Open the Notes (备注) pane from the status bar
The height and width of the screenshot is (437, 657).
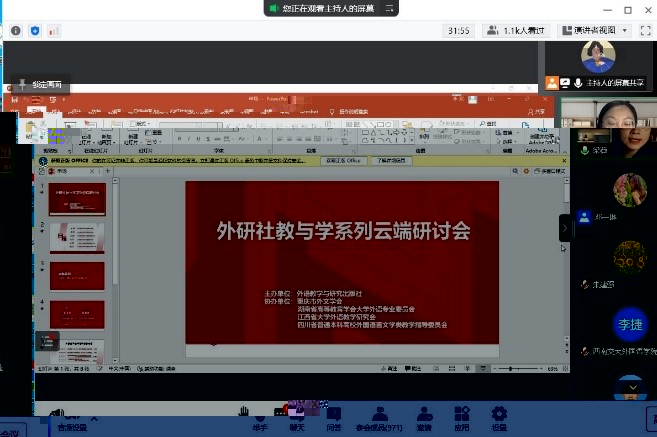[389, 369]
